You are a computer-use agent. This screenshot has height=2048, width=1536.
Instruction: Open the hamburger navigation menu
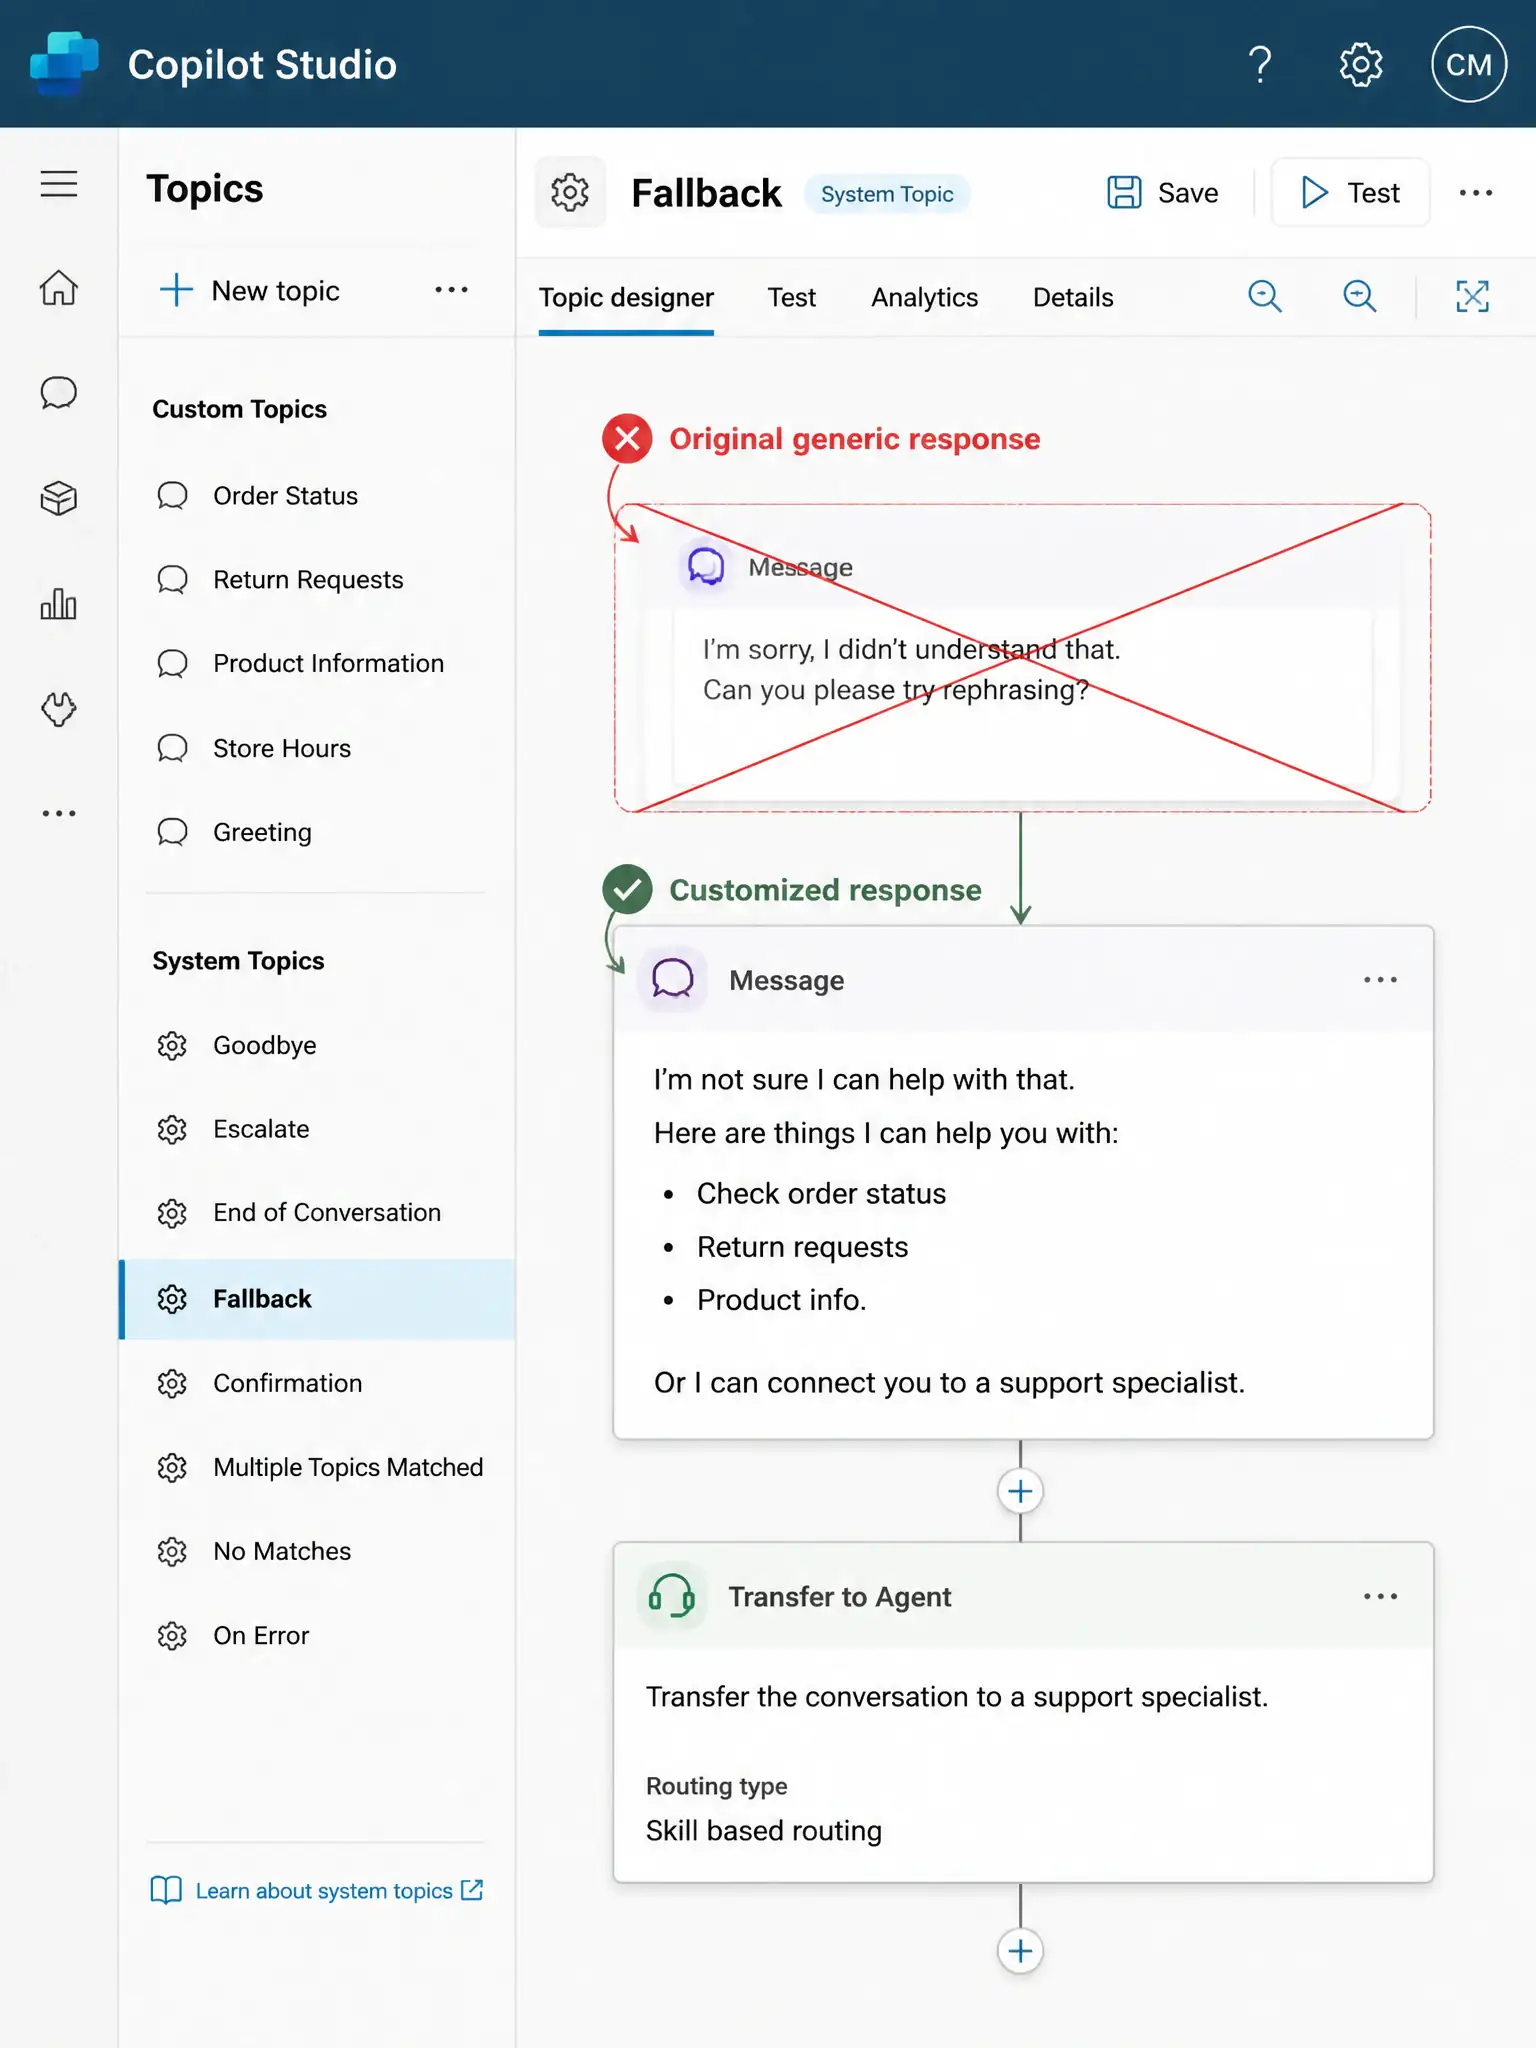coord(59,184)
